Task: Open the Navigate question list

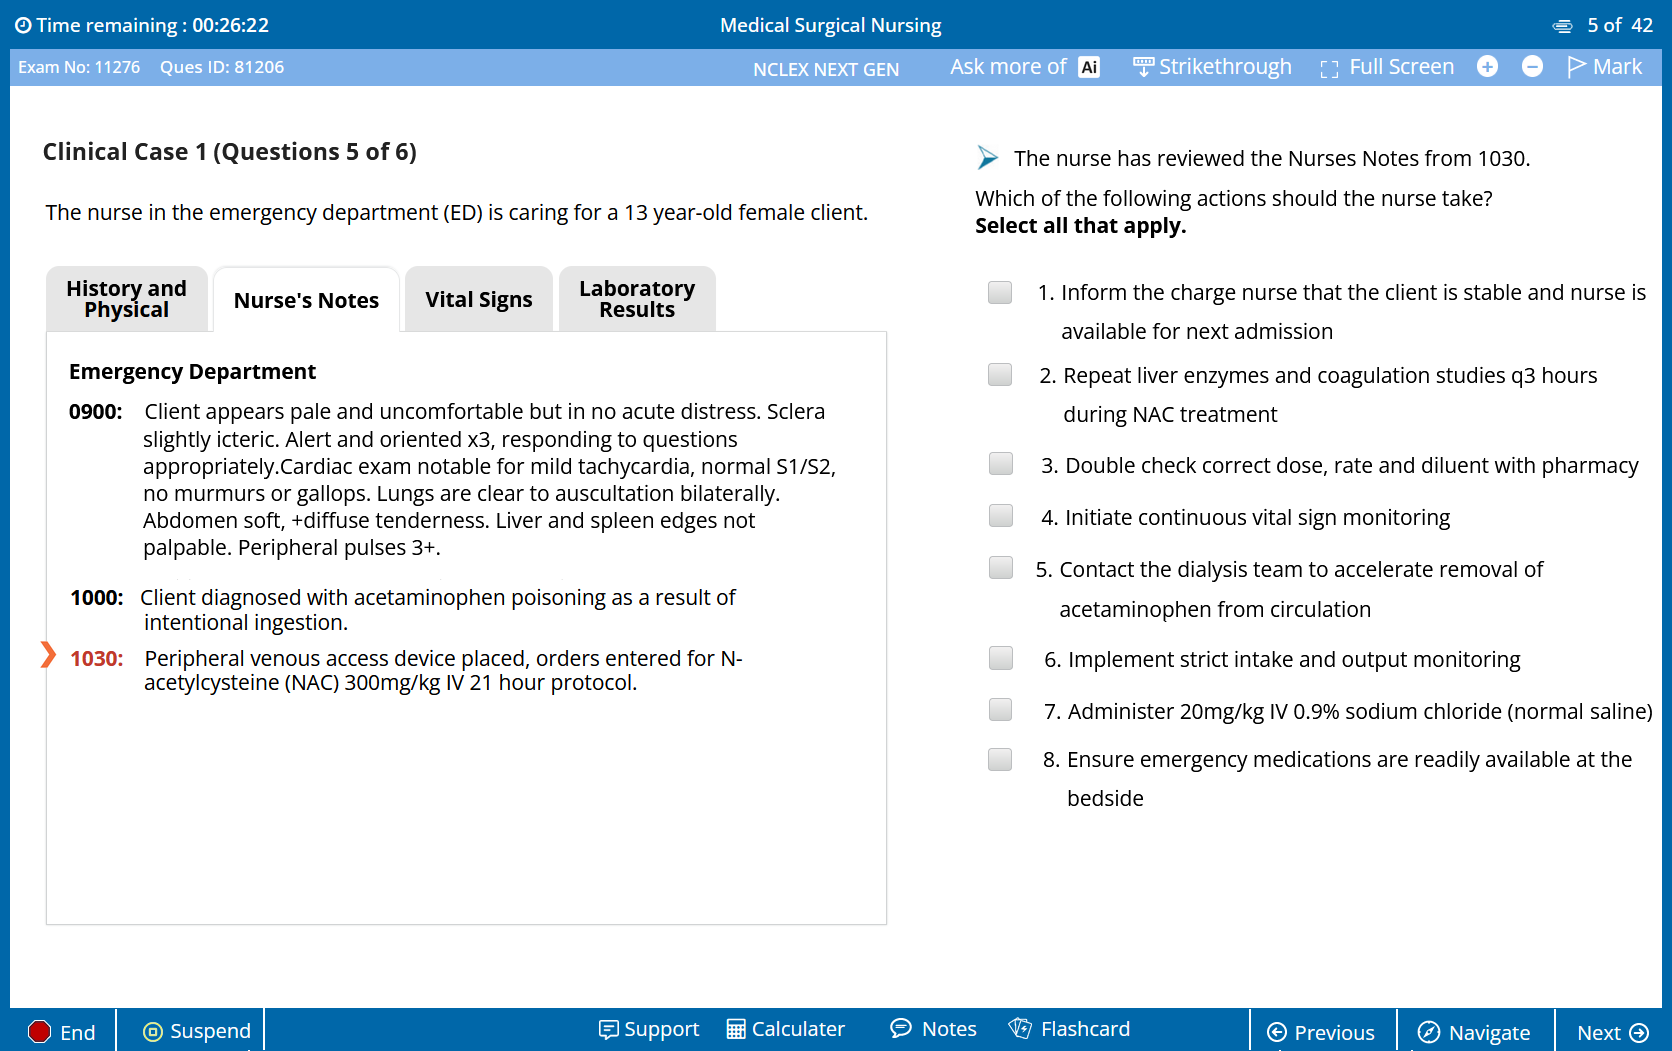Action: [x=1475, y=1033]
